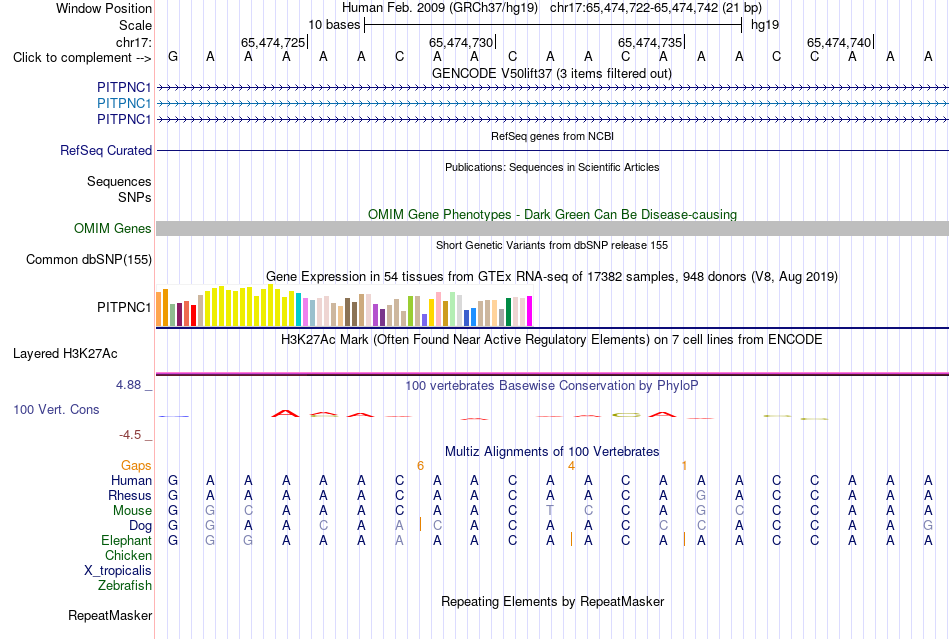Select the Chicken alignment row label
950x639 pixels.
(x=128, y=555)
